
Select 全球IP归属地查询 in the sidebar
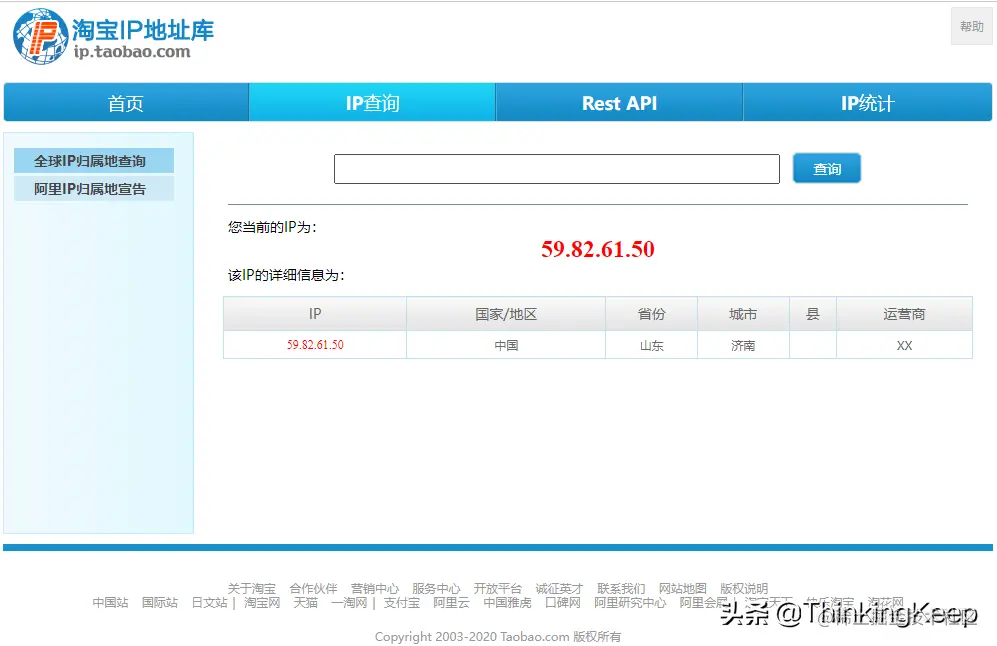tap(93, 160)
